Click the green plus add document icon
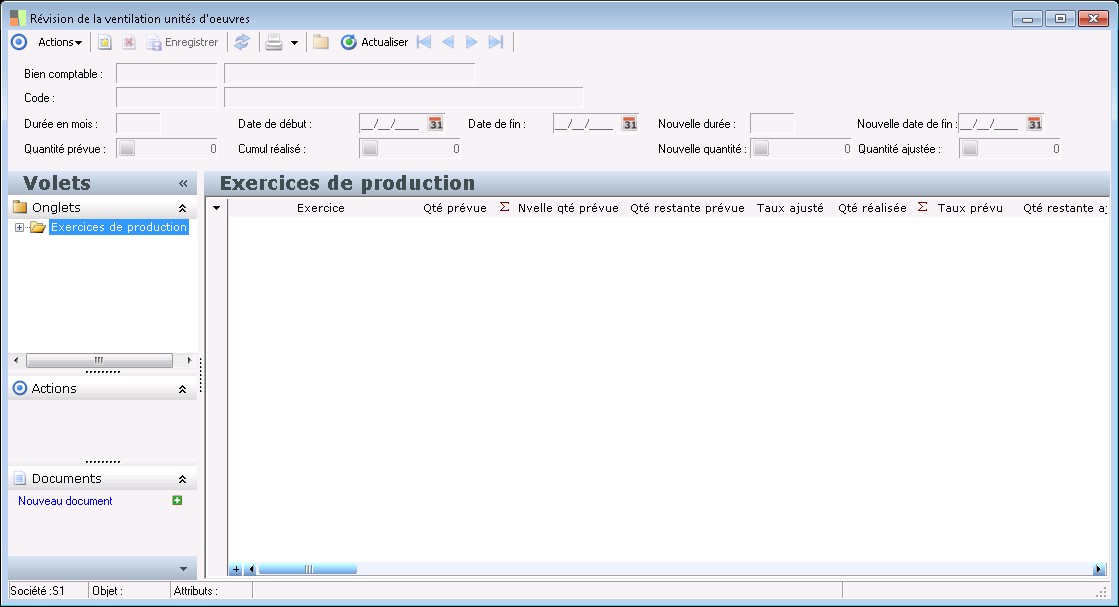This screenshot has height=607, width=1119. click(177, 500)
